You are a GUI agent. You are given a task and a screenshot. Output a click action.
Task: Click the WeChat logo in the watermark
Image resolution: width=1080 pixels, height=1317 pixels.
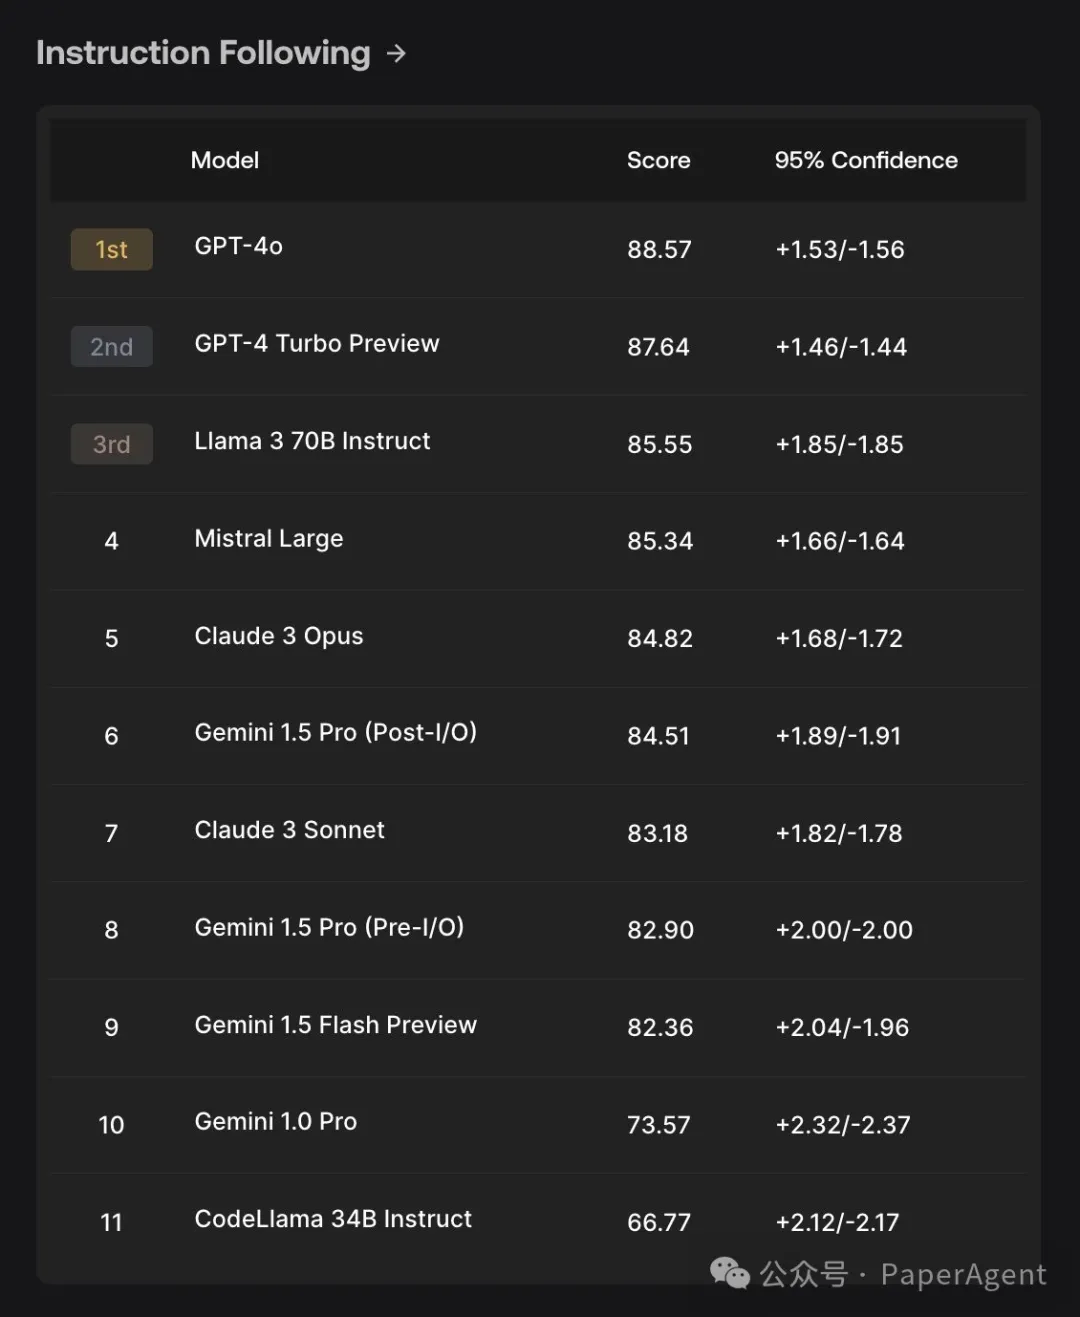pos(730,1273)
